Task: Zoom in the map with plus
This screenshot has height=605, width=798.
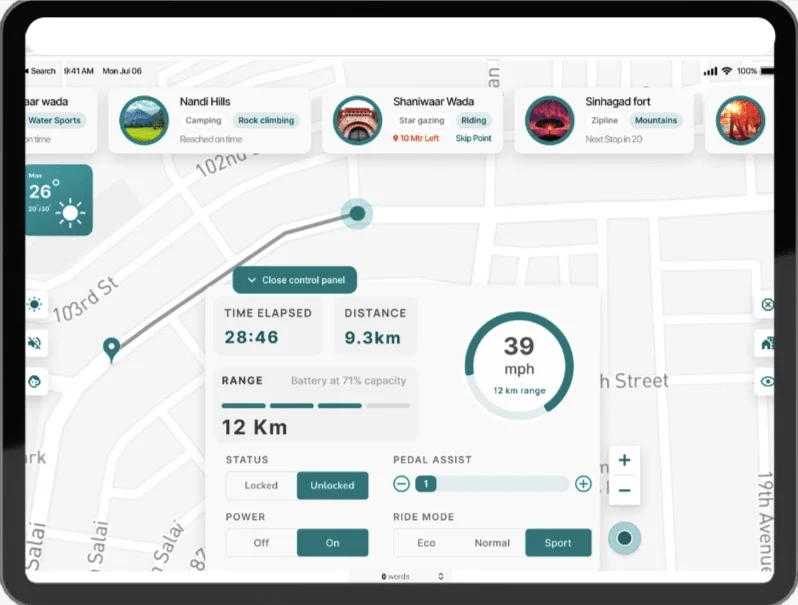Action: tap(624, 460)
